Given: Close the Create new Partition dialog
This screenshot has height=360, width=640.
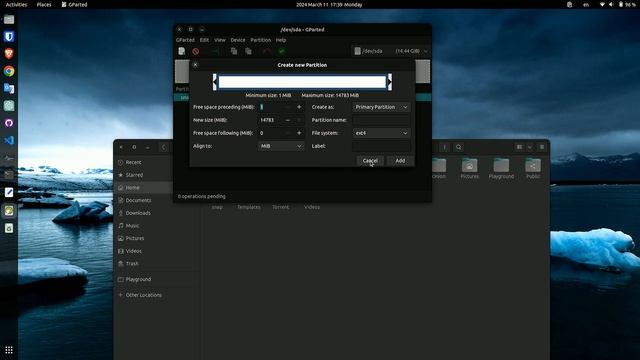Looking at the screenshot, I should 195,64.
